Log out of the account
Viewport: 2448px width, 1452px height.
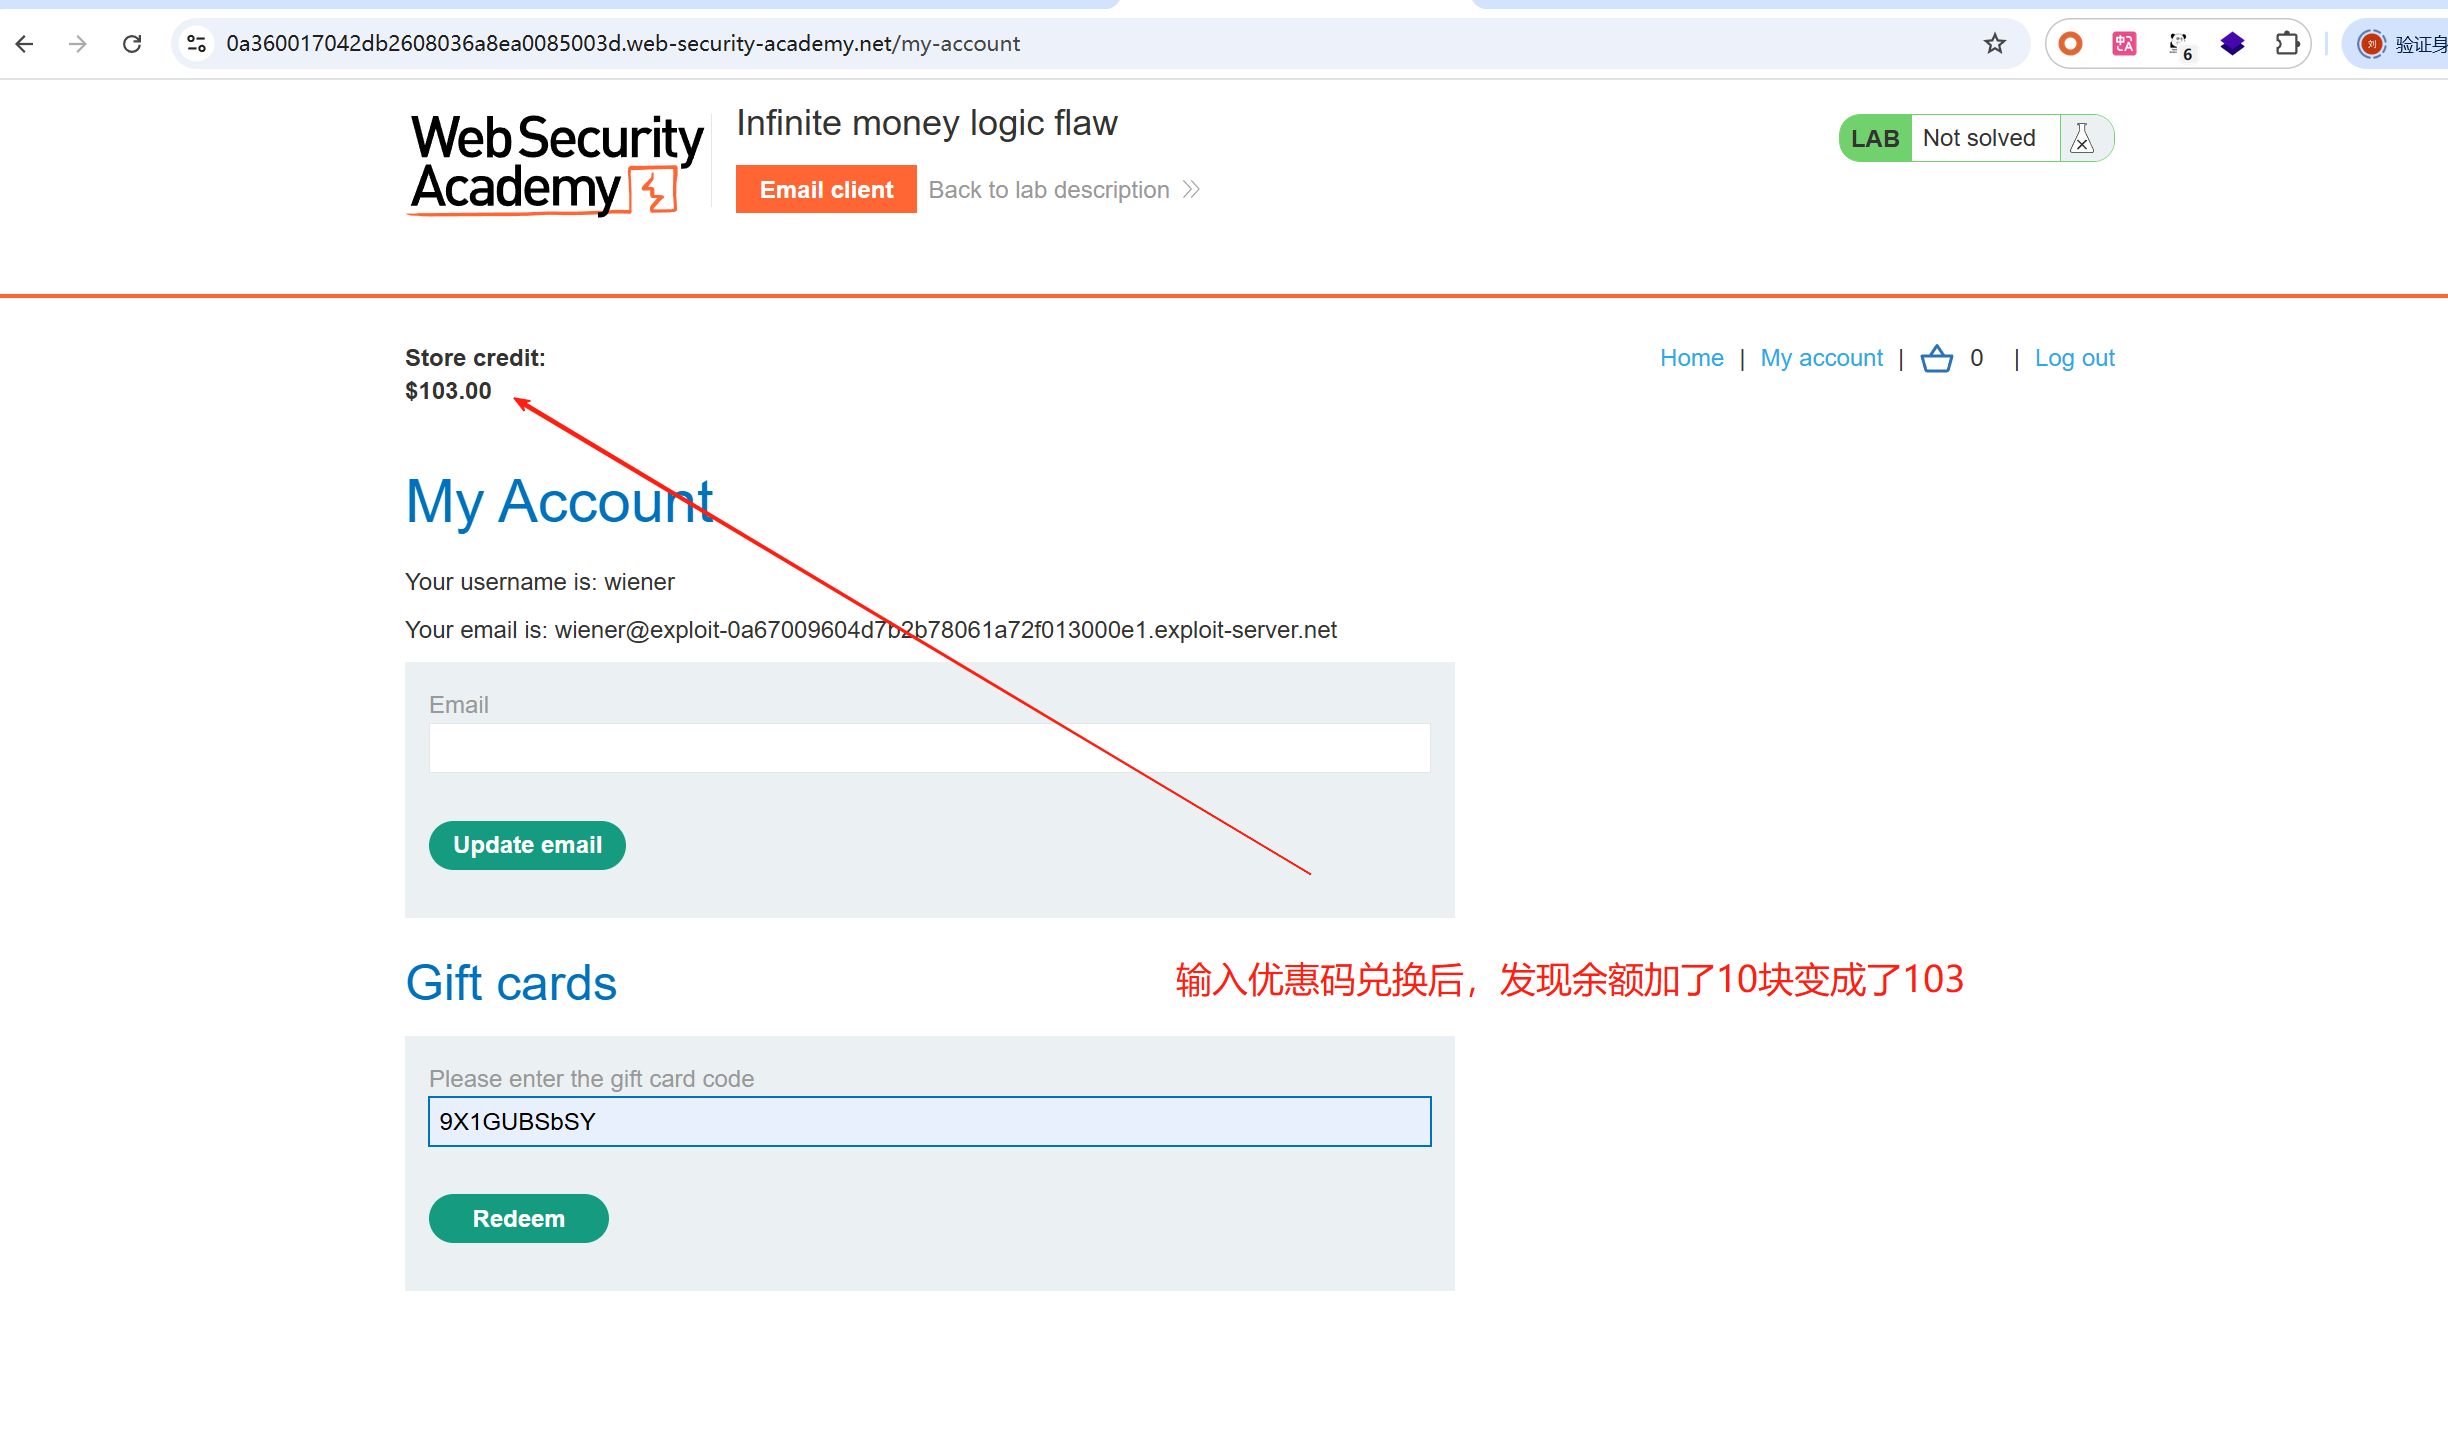[x=2075, y=358]
